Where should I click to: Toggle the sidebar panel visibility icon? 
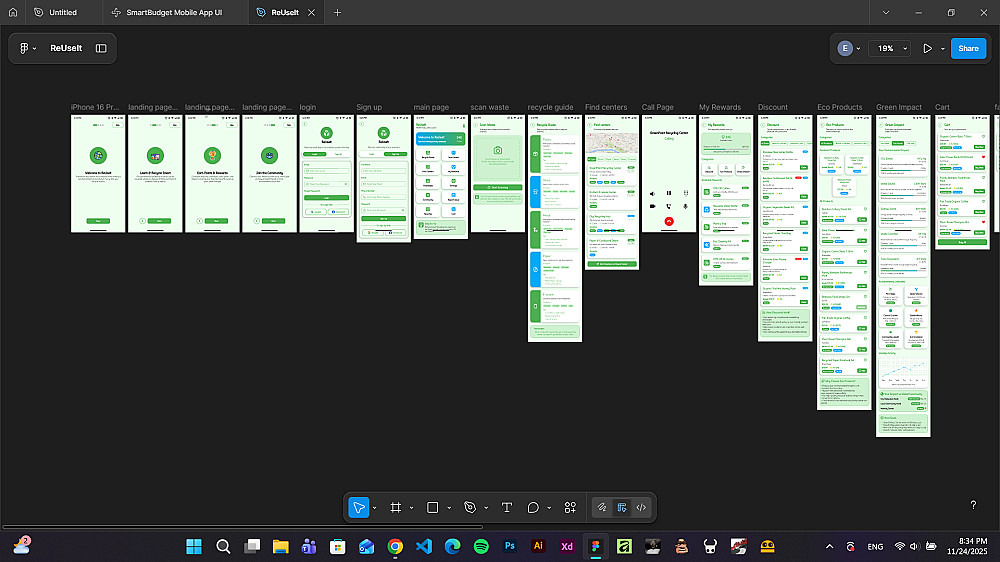(x=101, y=48)
